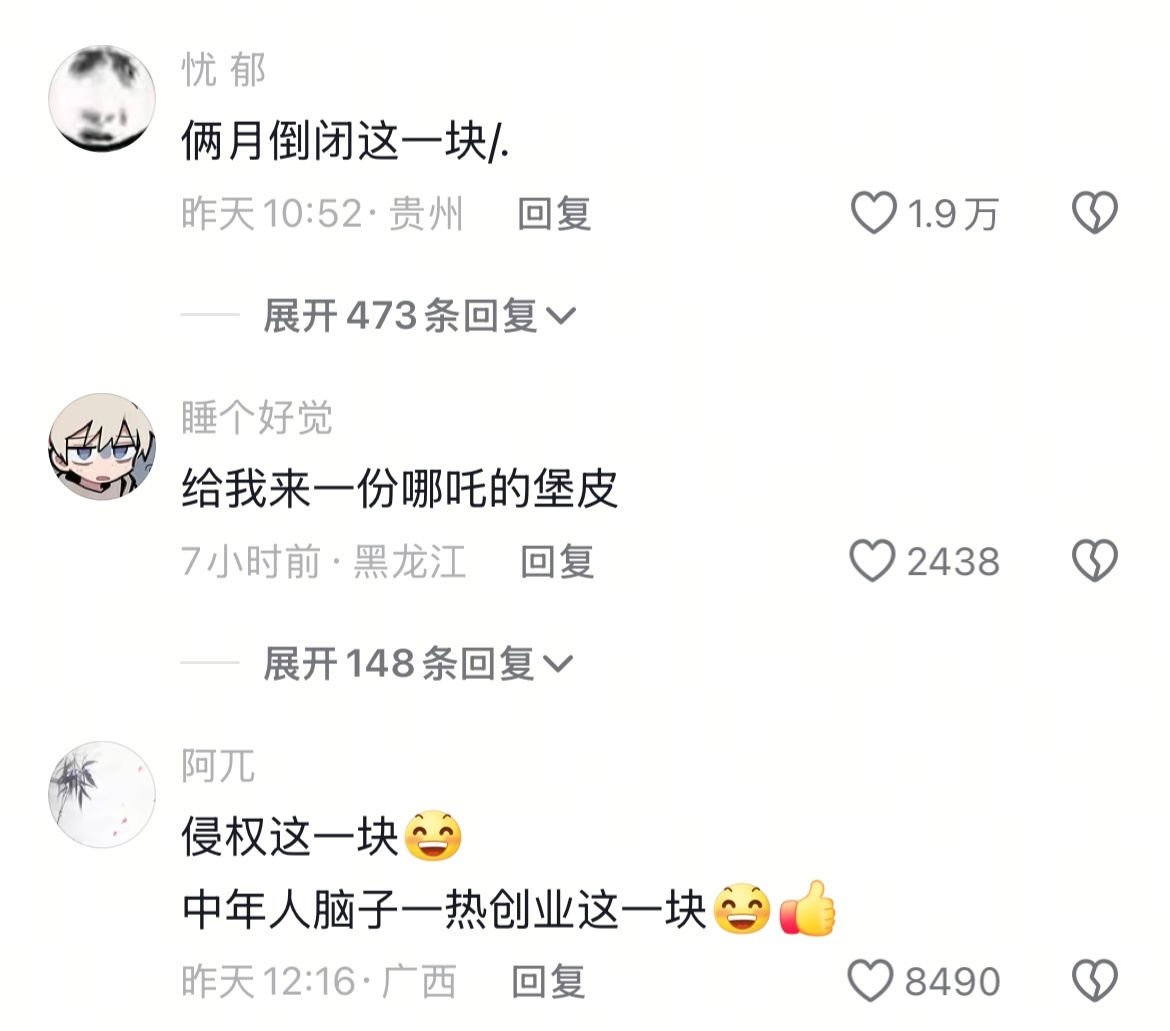This screenshot has height=1031, width=1170.
Task: Like the comment by 阿兀
Action: click(x=870, y=980)
